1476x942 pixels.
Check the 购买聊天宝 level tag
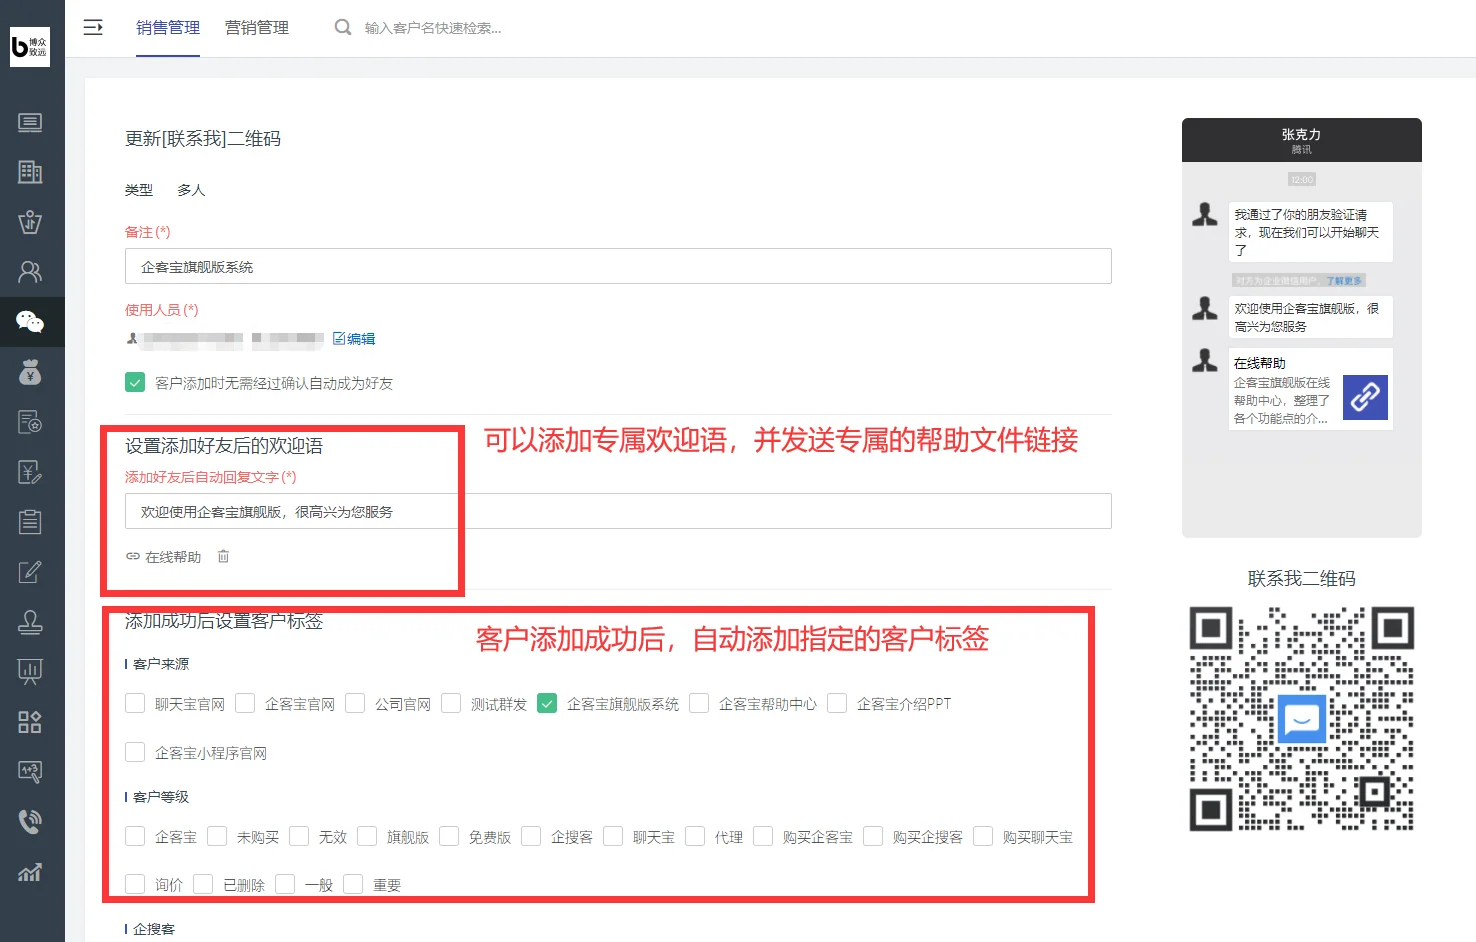(x=983, y=836)
